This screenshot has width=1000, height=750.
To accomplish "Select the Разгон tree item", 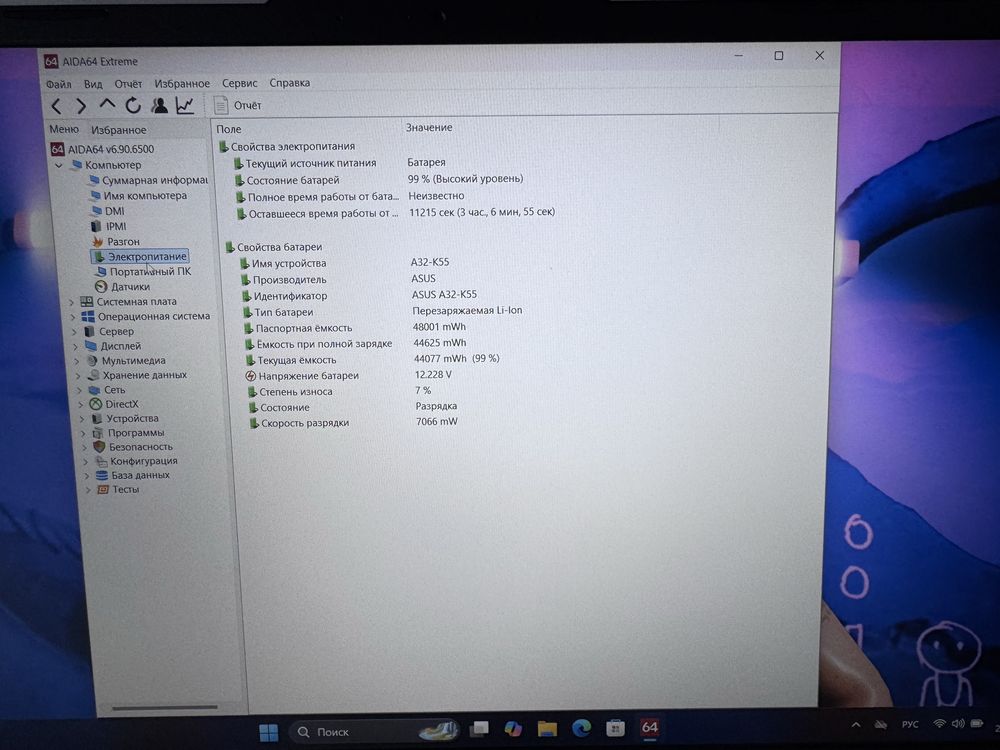I will click(x=116, y=242).
